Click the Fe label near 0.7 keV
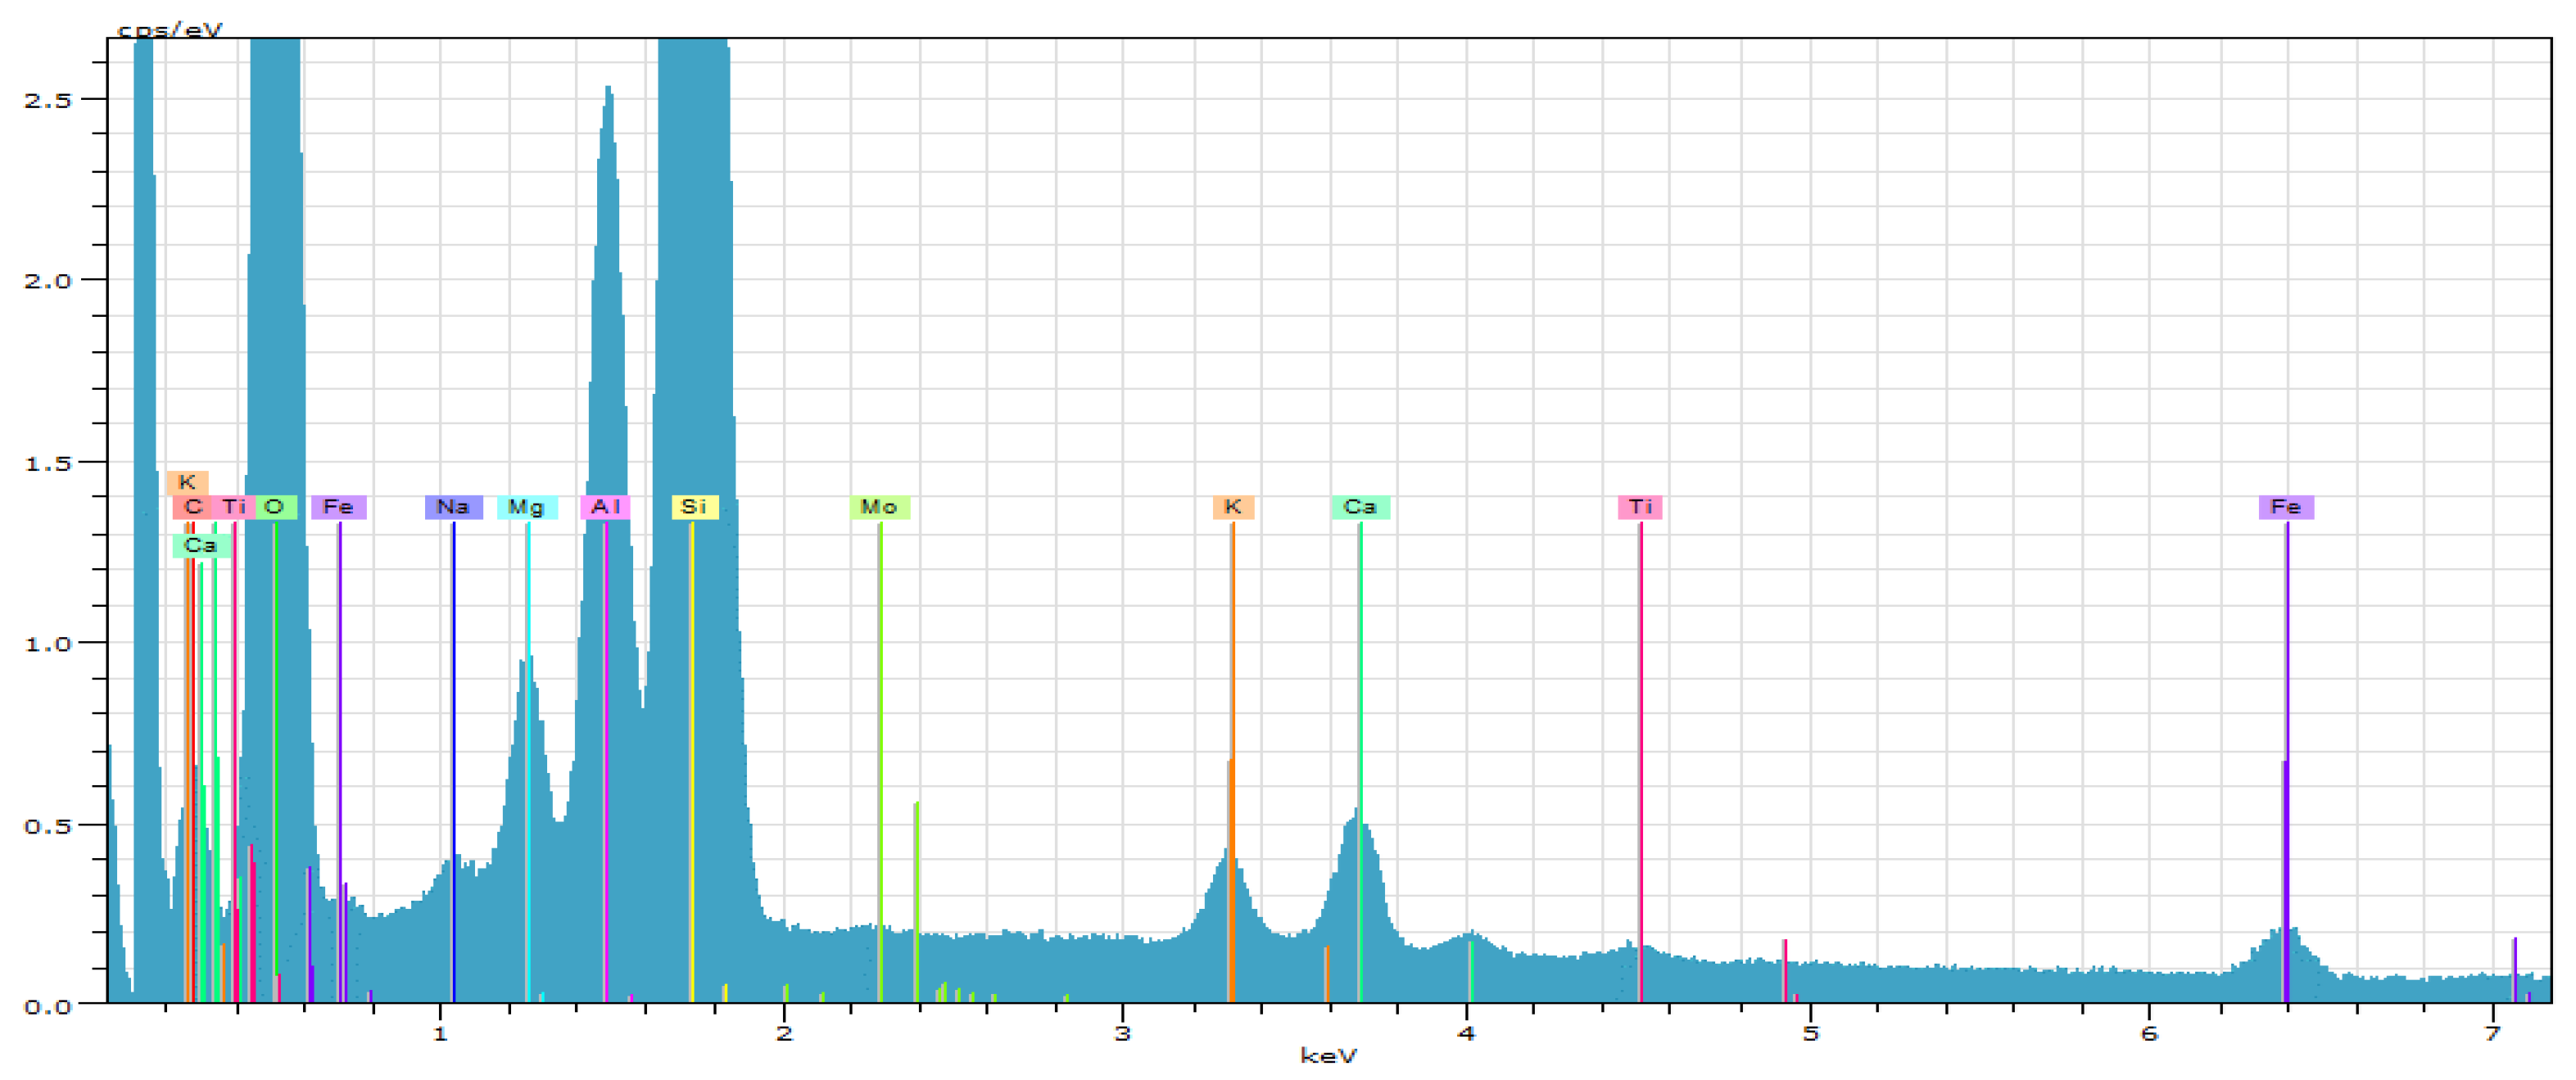The height and width of the screenshot is (1080, 2576). click(338, 507)
